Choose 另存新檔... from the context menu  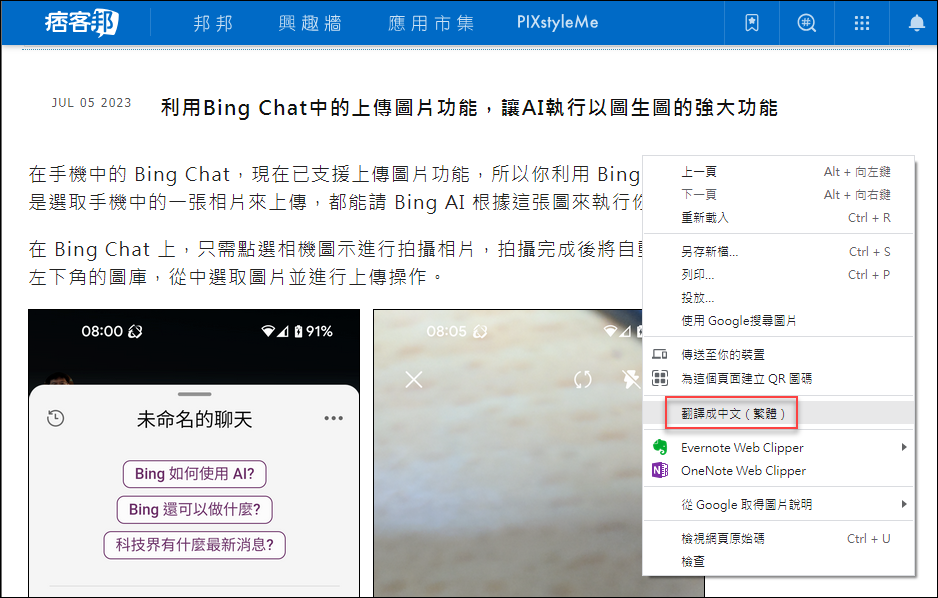779,252
